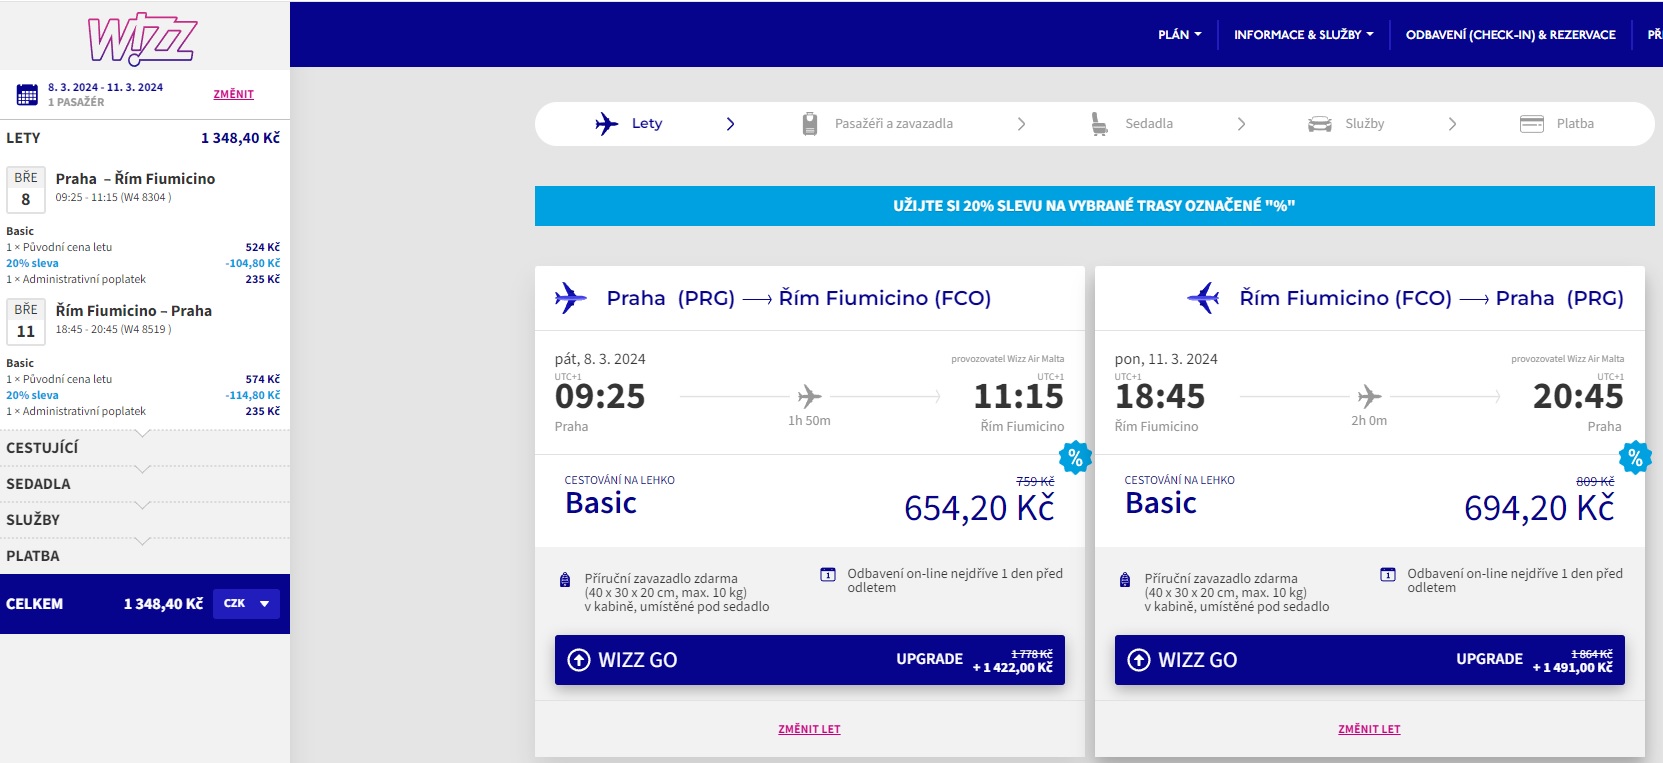Click the return arrival time 20:45
This screenshot has height=763, width=1663.
(1578, 396)
